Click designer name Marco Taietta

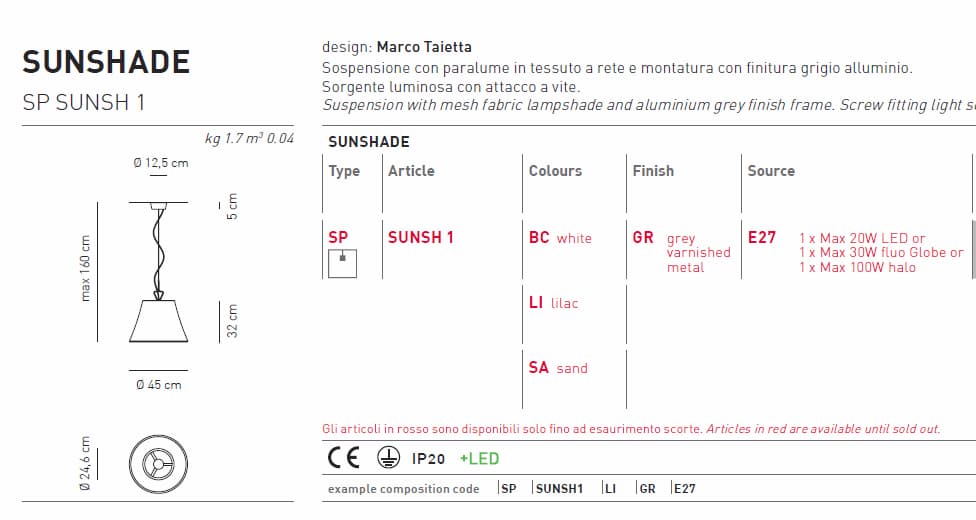(x=424, y=47)
